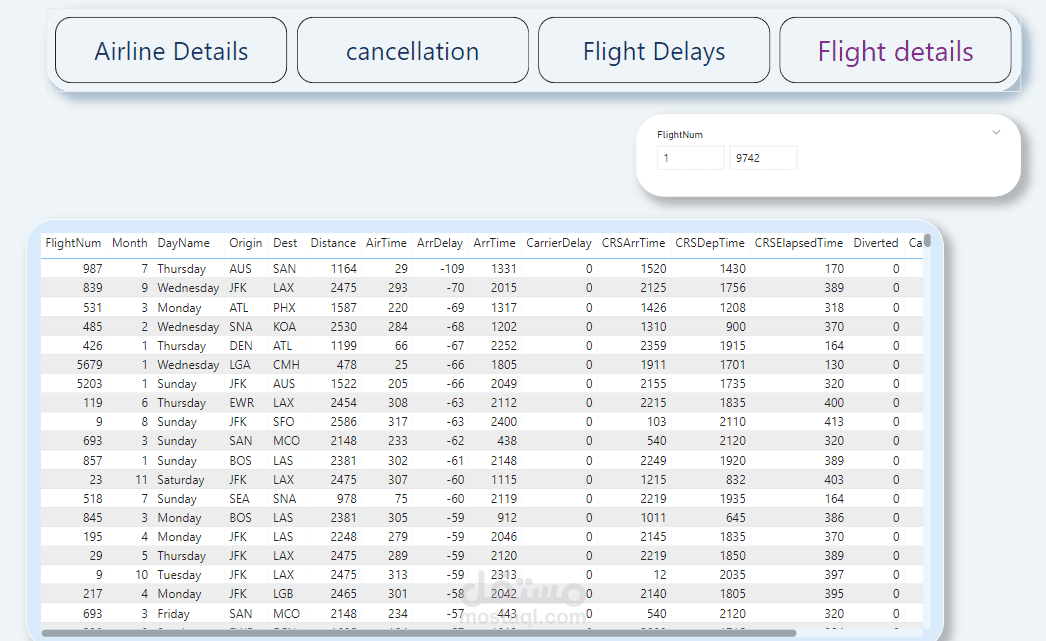Click the FlightNum maximum value field
This screenshot has height=641, width=1046.
[x=763, y=158]
